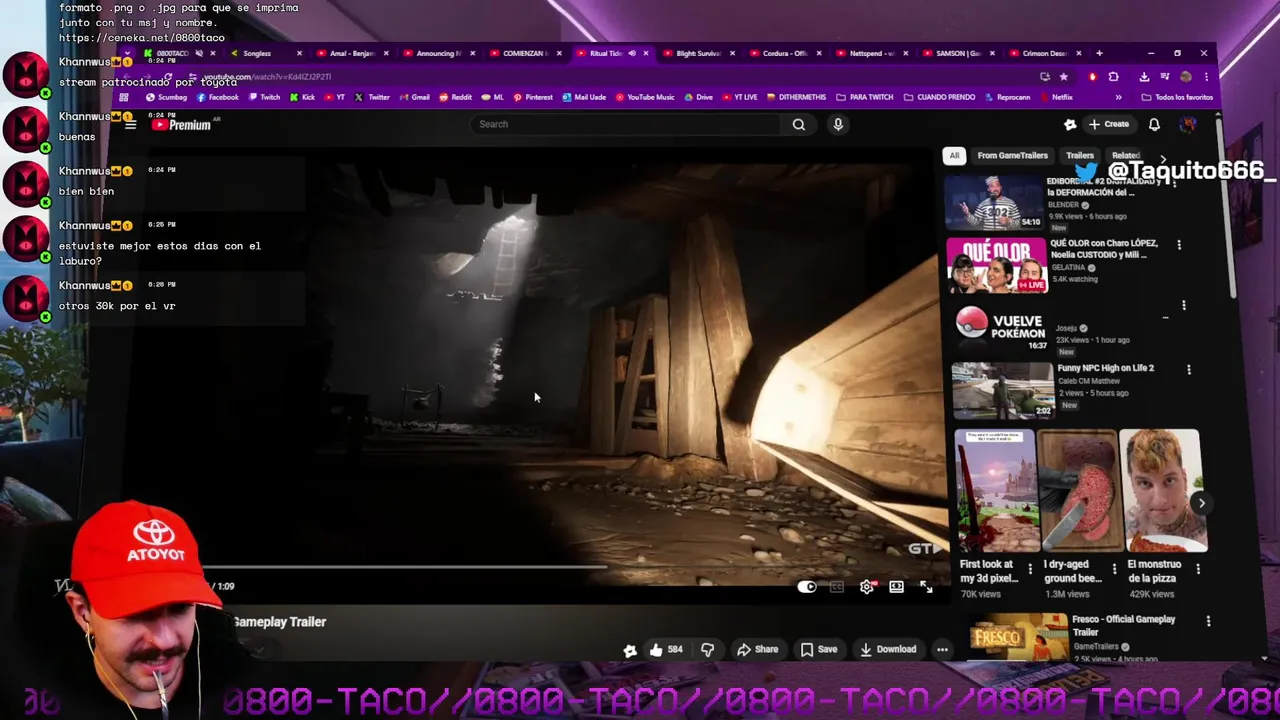Select From GameTrailers filter chip

tap(1012, 155)
